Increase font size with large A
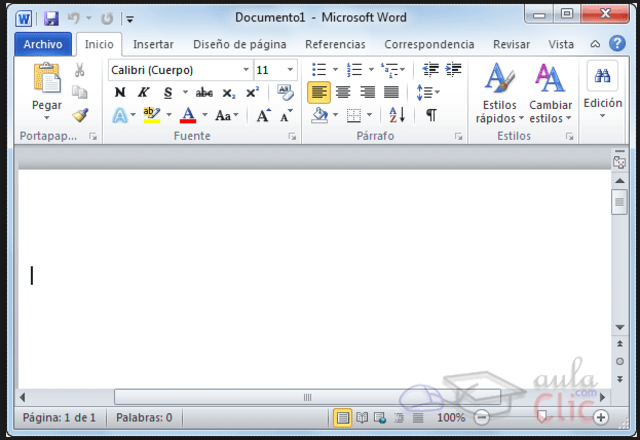The width and height of the screenshot is (640, 440). click(263, 116)
